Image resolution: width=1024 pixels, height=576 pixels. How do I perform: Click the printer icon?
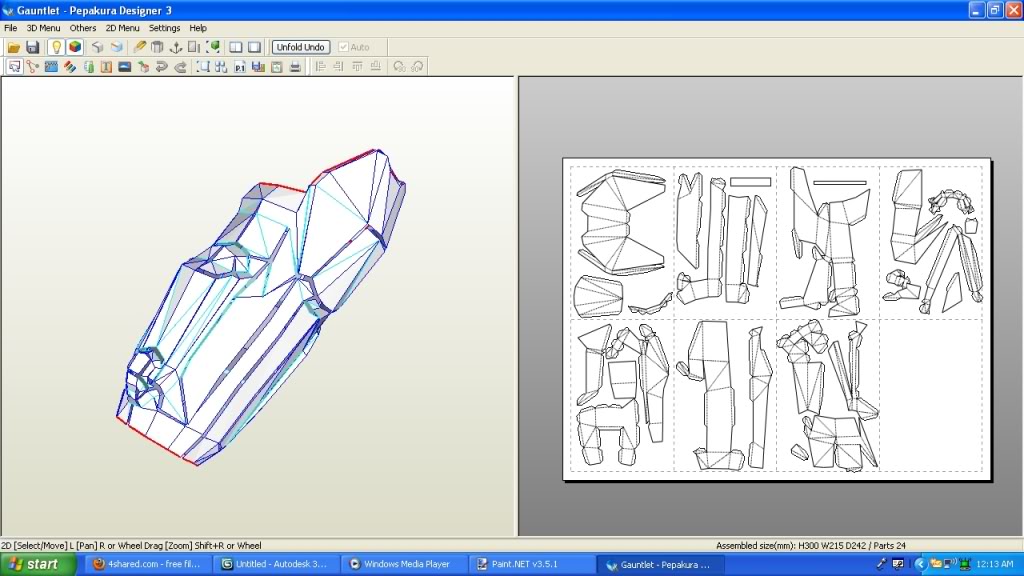point(295,67)
